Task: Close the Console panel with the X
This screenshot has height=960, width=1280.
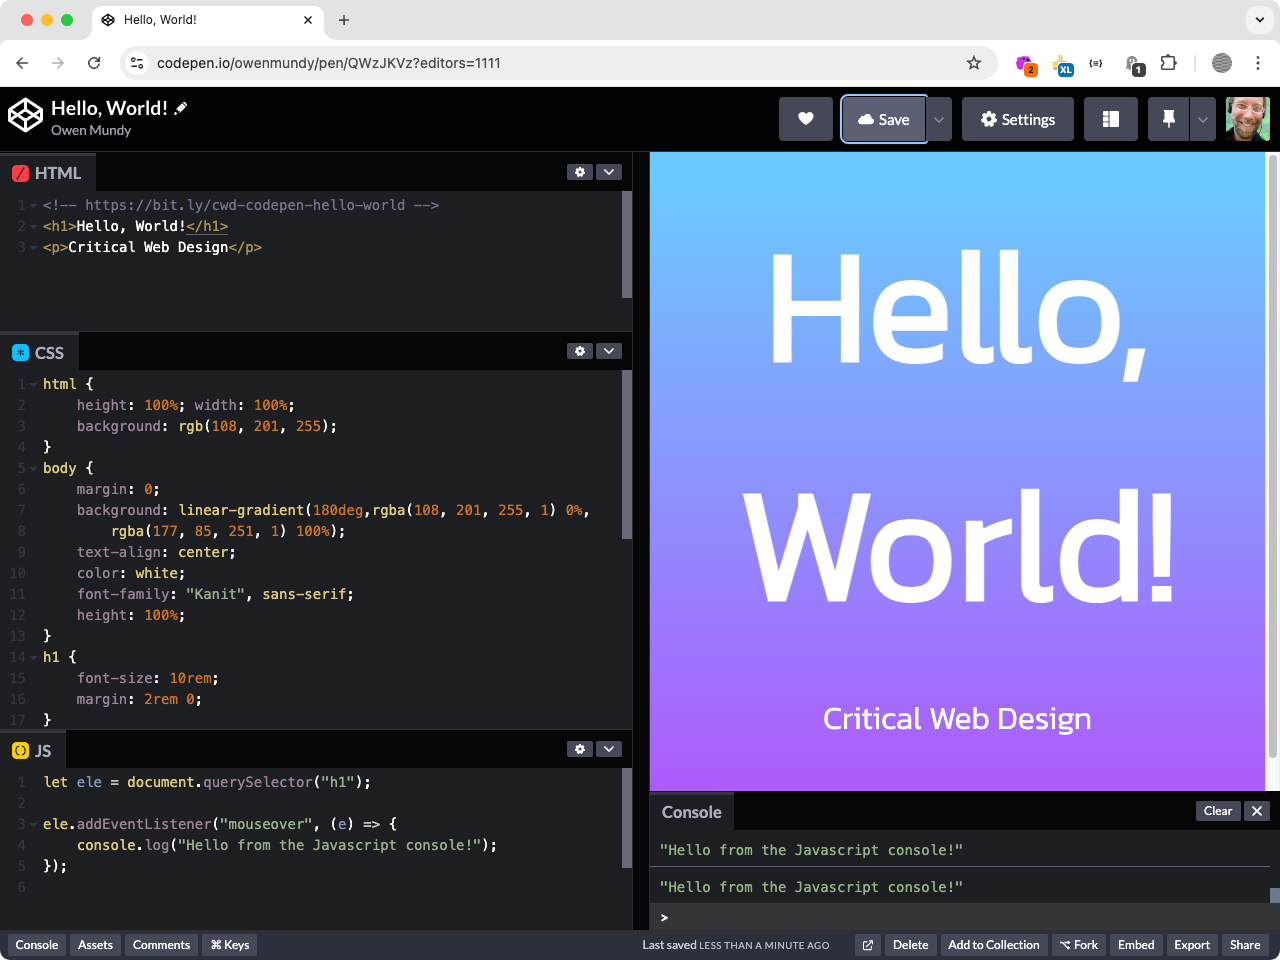Action: (x=1257, y=811)
